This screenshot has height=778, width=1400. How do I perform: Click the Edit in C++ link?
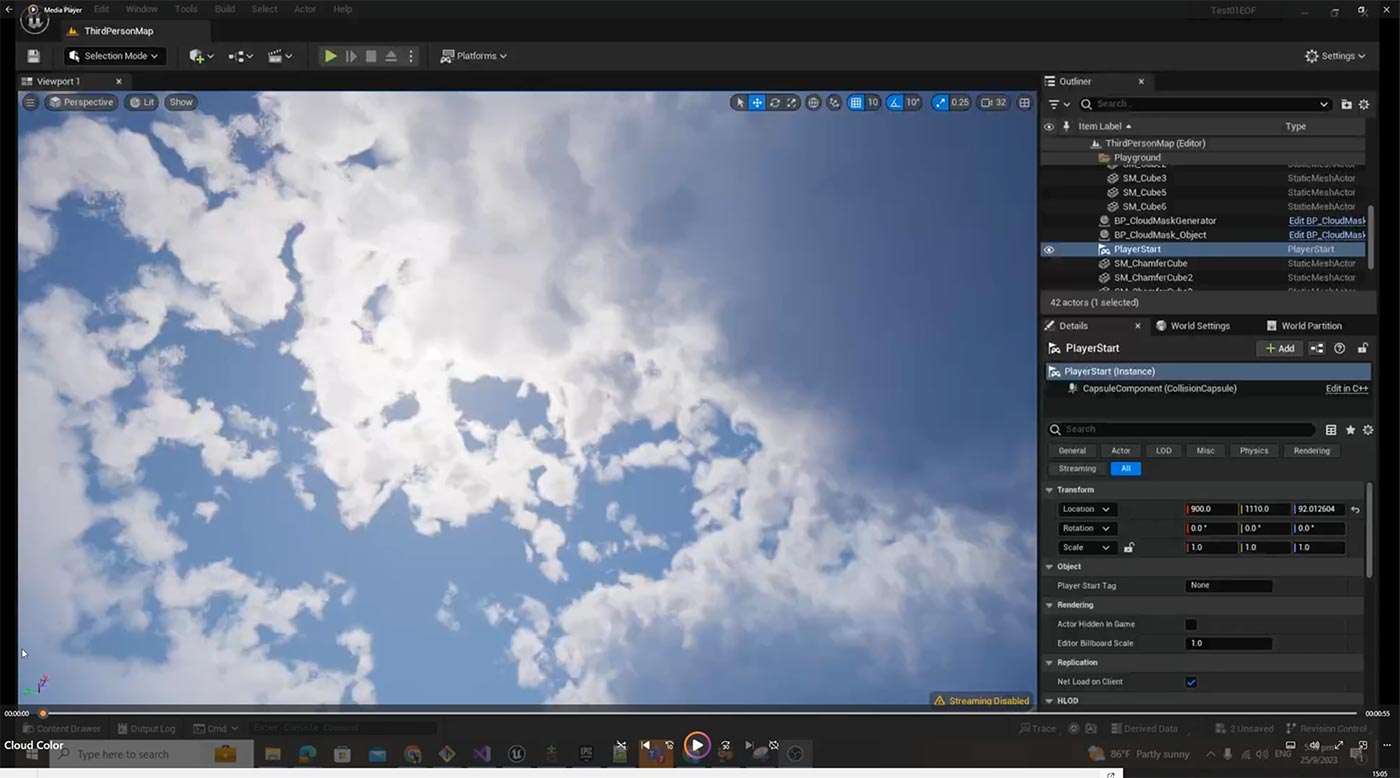coord(1346,388)
